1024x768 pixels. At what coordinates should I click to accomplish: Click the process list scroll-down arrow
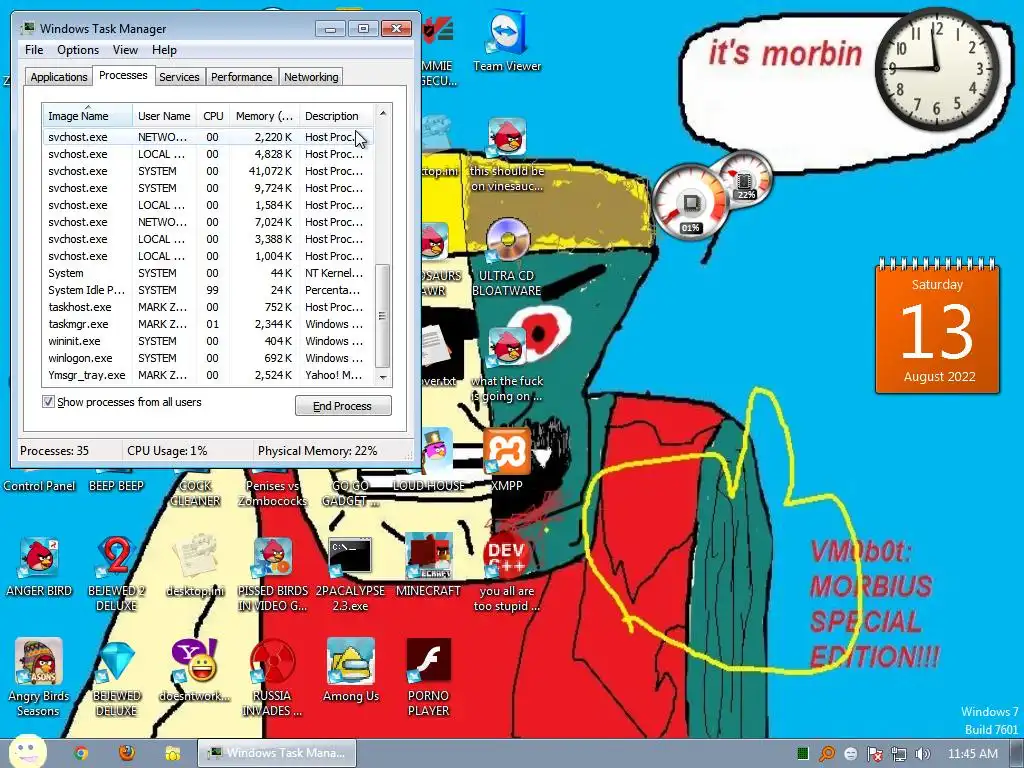click(x=383, y=377)
